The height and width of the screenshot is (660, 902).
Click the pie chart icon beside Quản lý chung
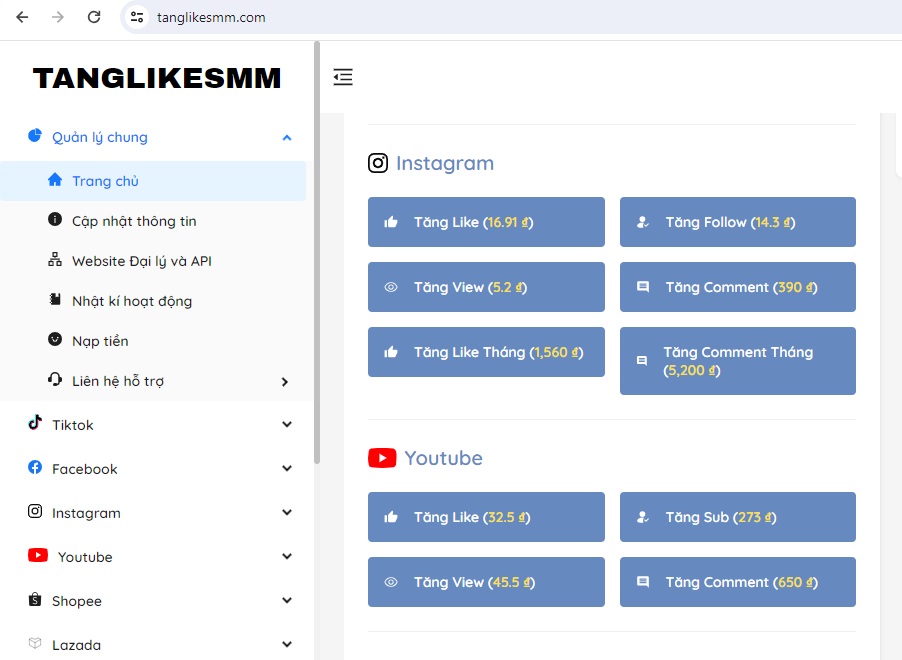pyautogui.click(x=35, y=136)
